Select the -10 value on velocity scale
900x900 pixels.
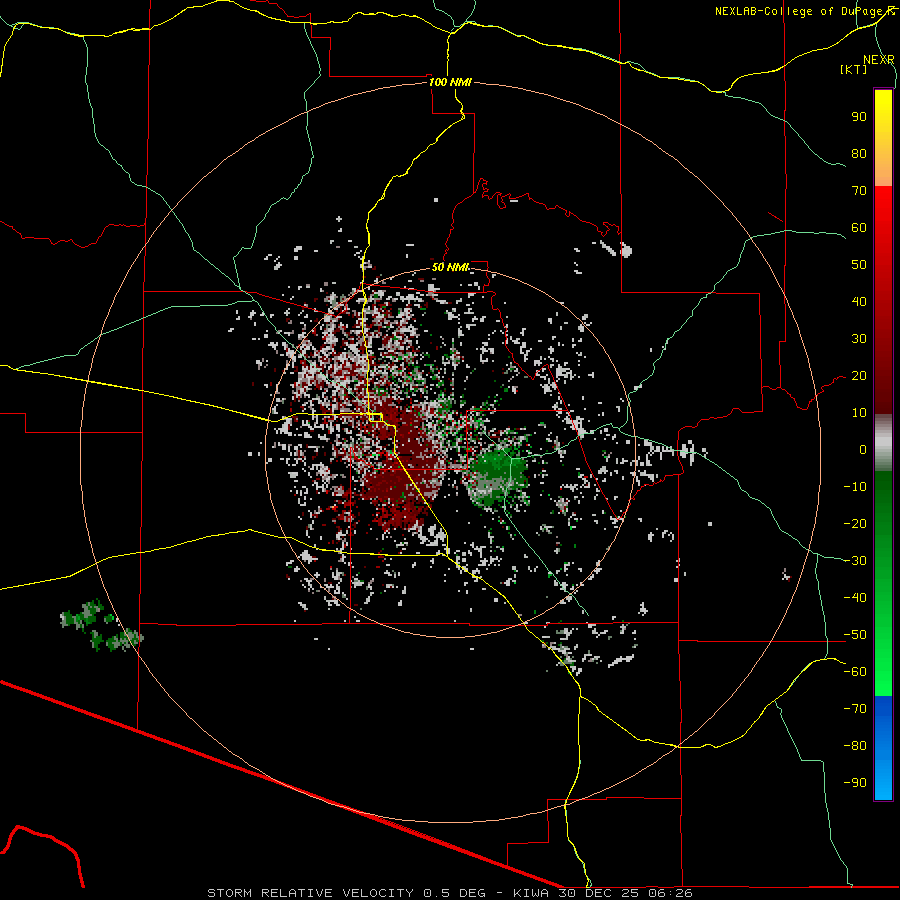[855, 487]
